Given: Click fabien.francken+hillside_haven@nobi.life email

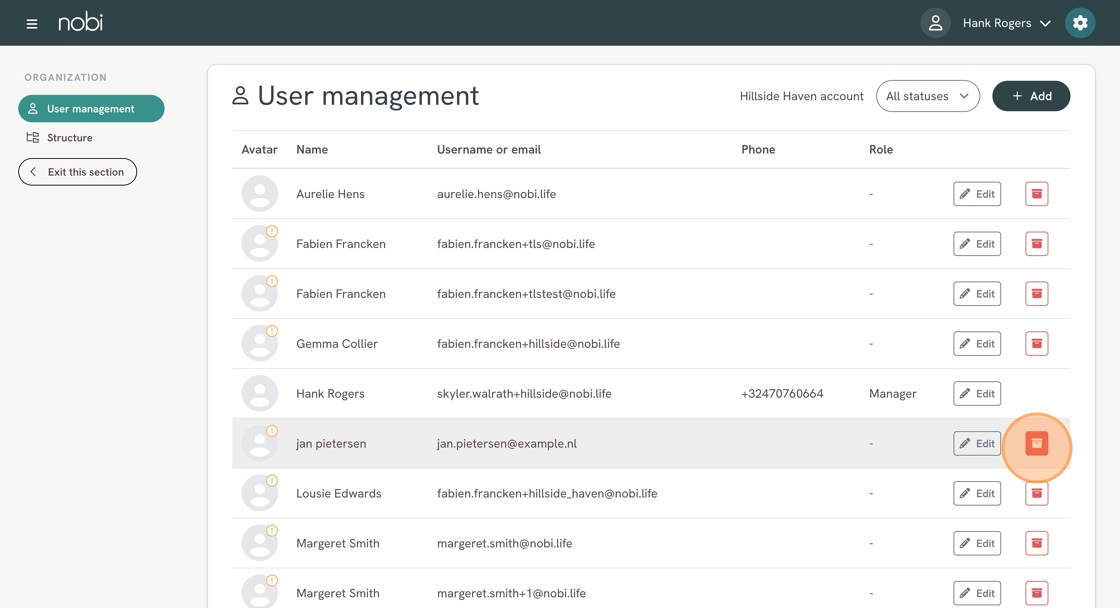Looking at the screenshot, I should [x=547, y=494].
